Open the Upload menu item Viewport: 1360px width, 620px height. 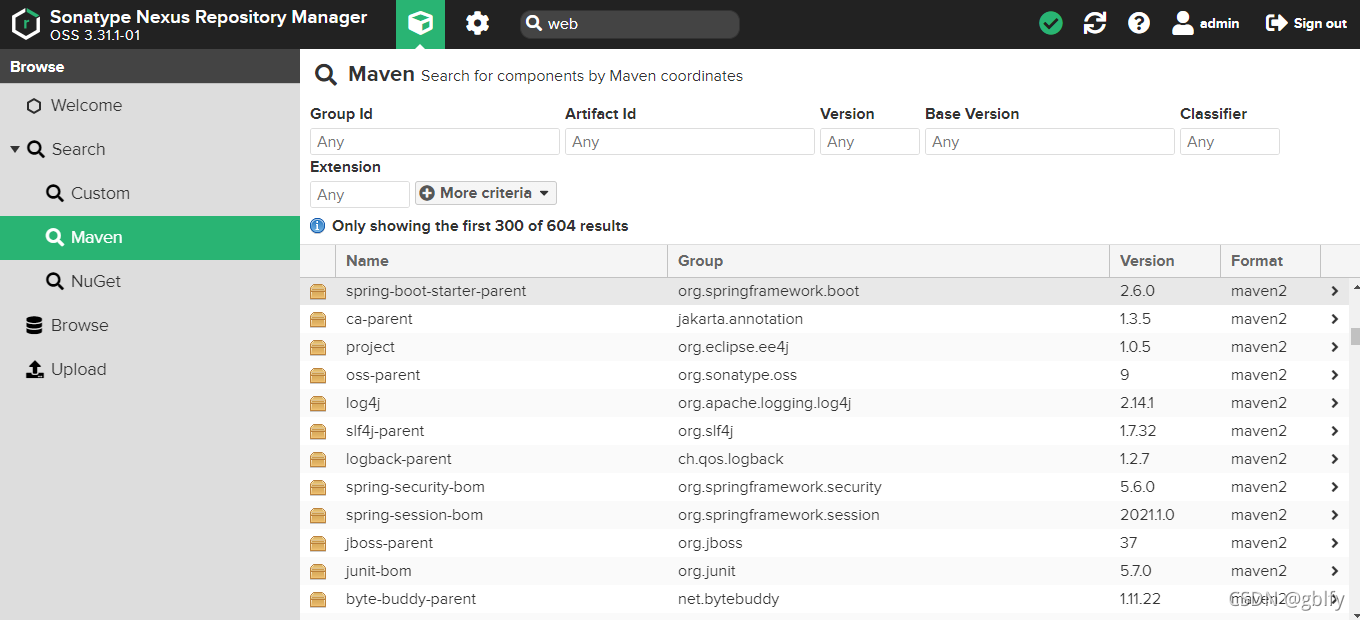click(x=78, y=369)
